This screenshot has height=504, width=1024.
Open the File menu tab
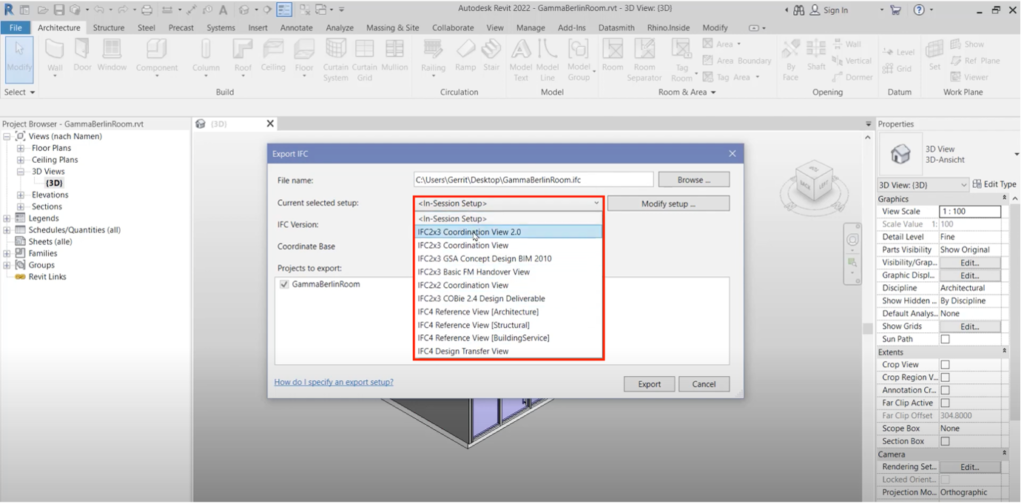[x=16, y=28]
